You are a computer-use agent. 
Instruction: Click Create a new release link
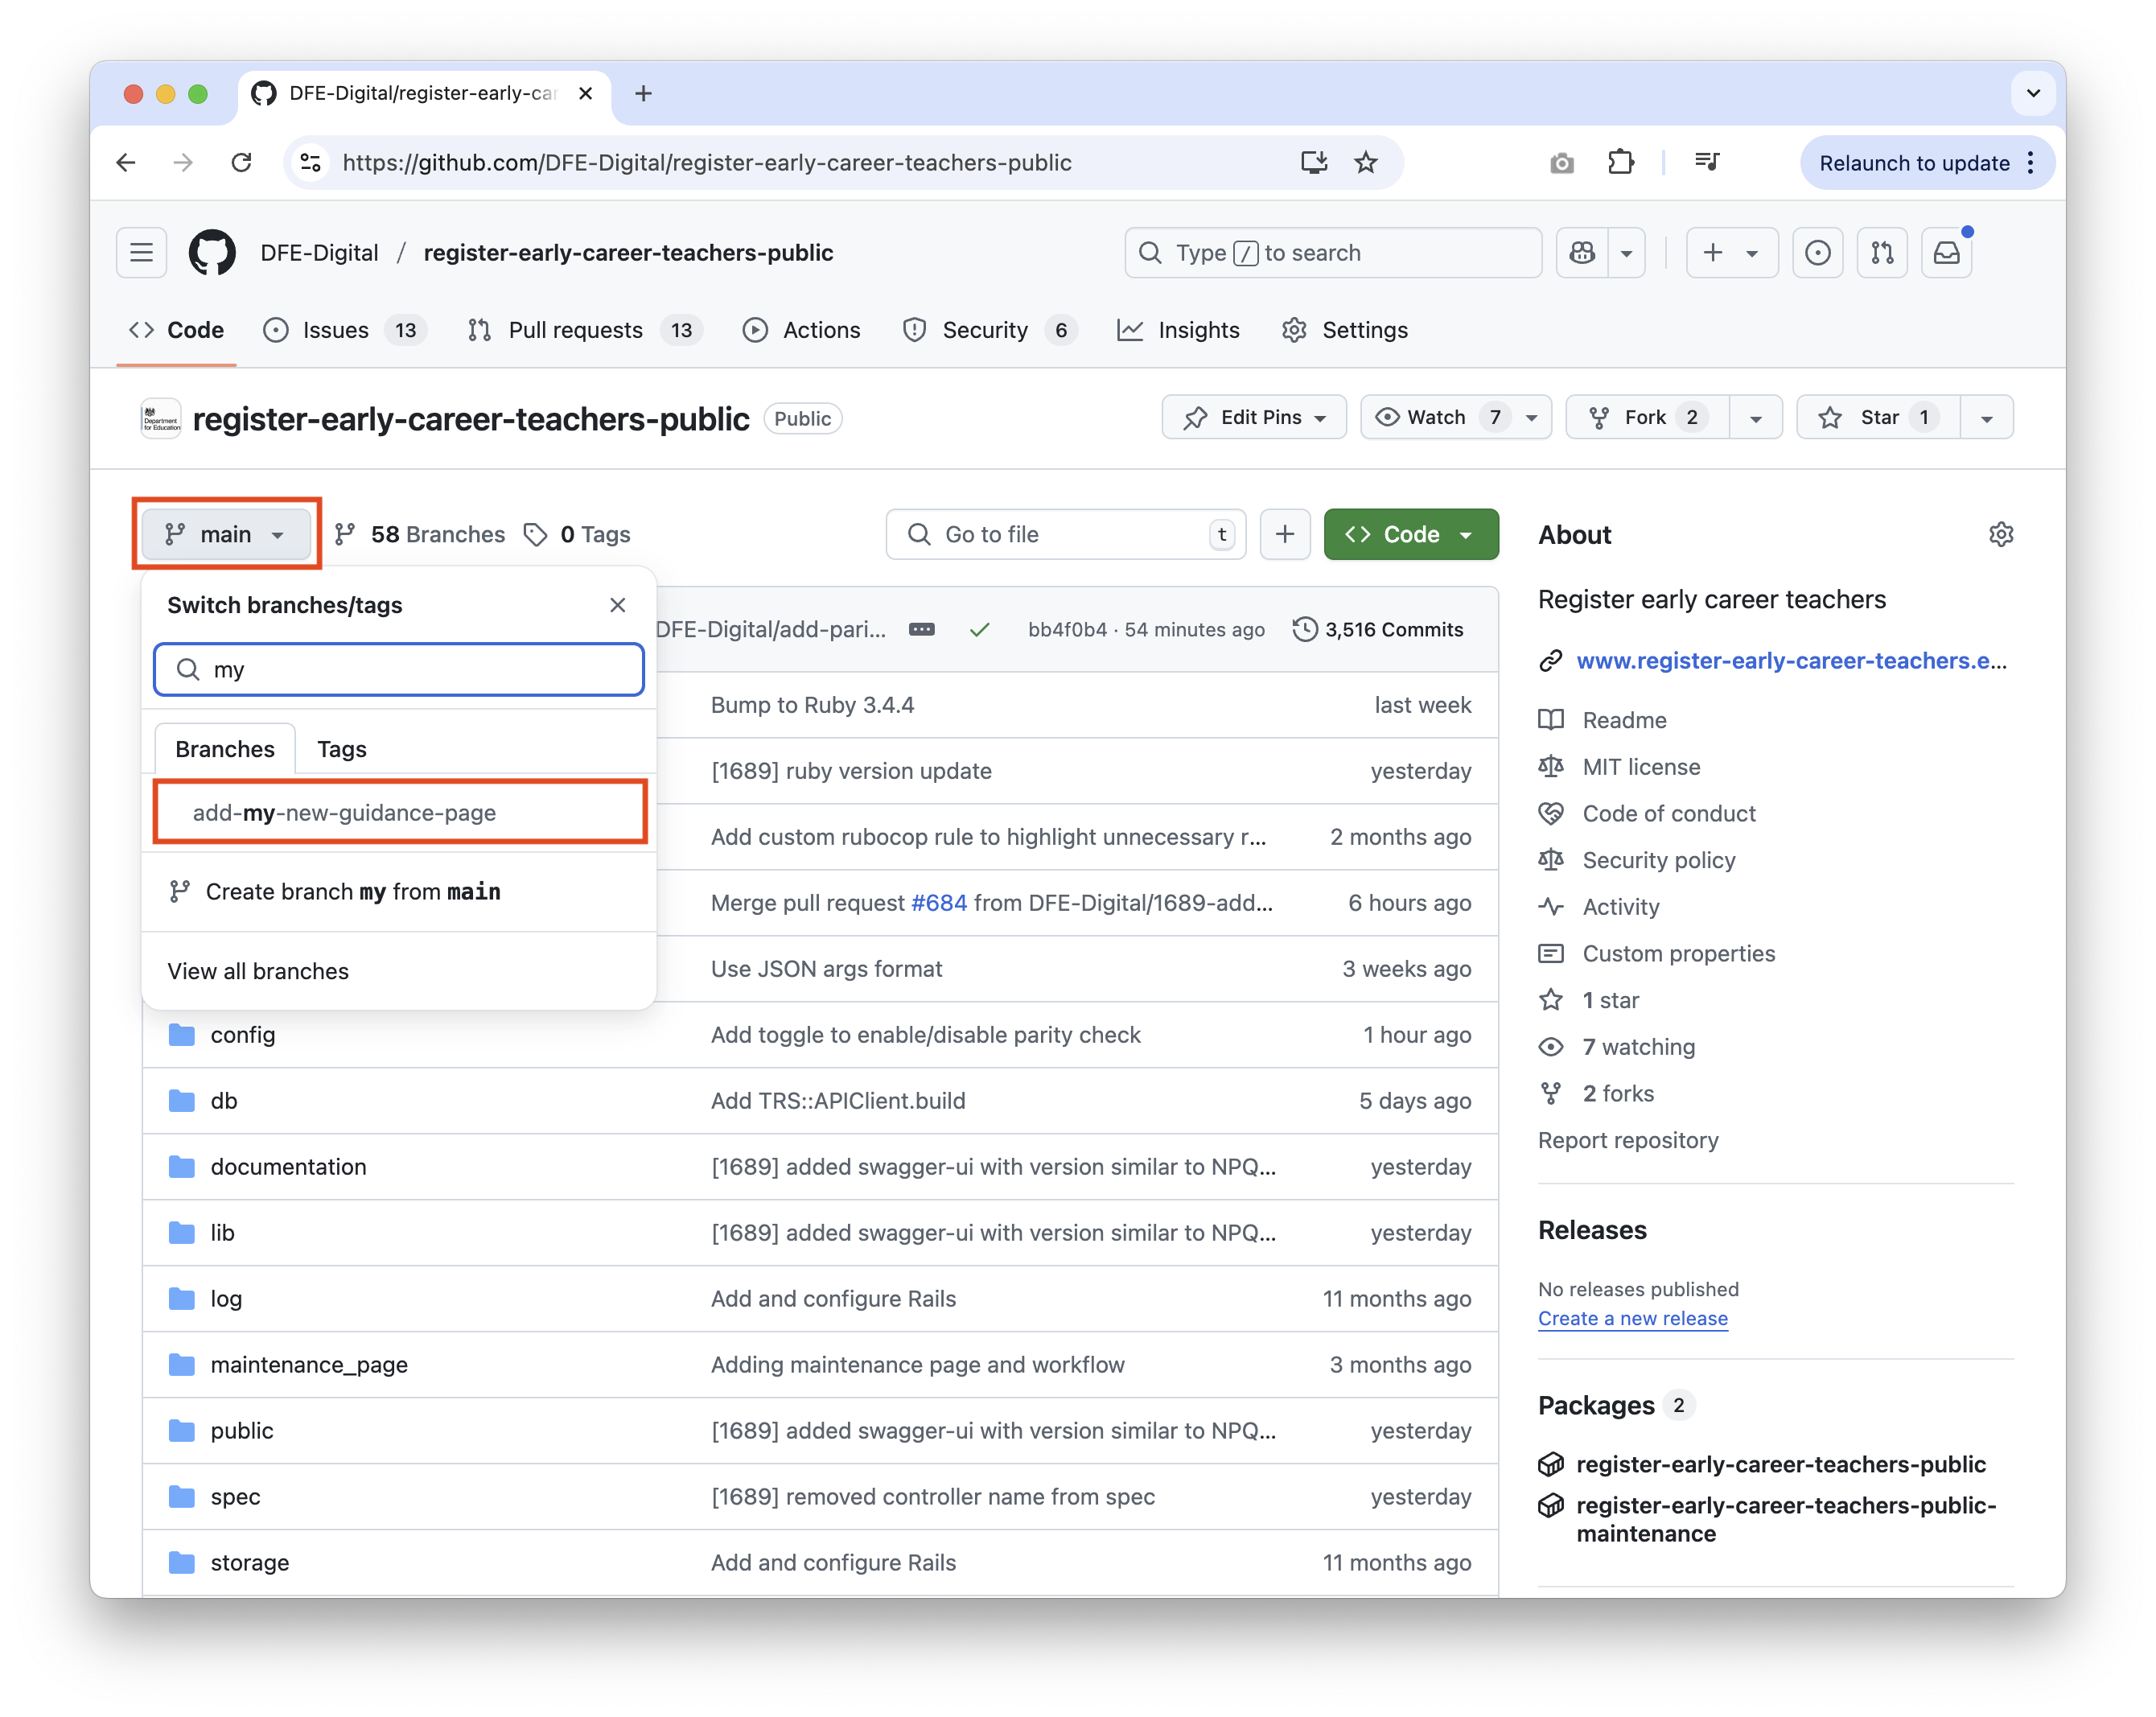(1632, 1318)
